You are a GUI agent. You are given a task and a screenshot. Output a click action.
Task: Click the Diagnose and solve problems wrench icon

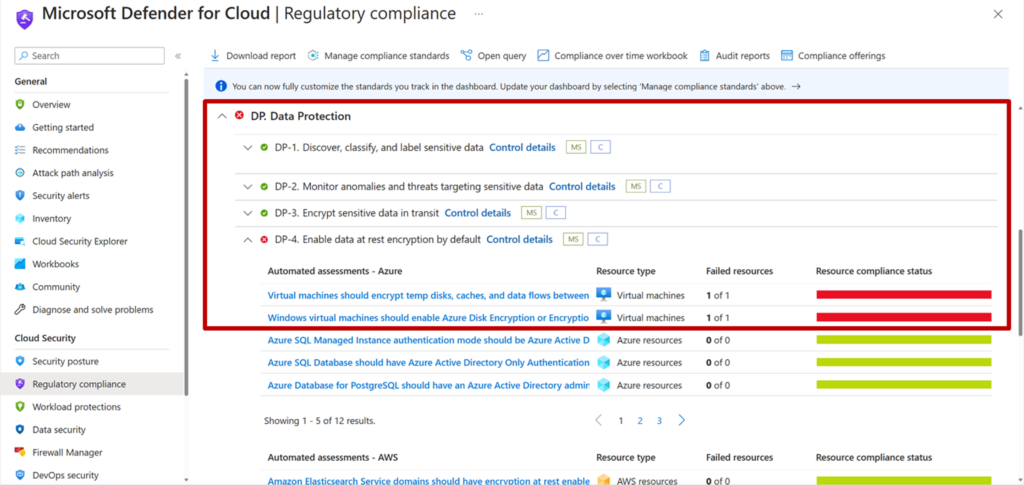click(20, 310)
